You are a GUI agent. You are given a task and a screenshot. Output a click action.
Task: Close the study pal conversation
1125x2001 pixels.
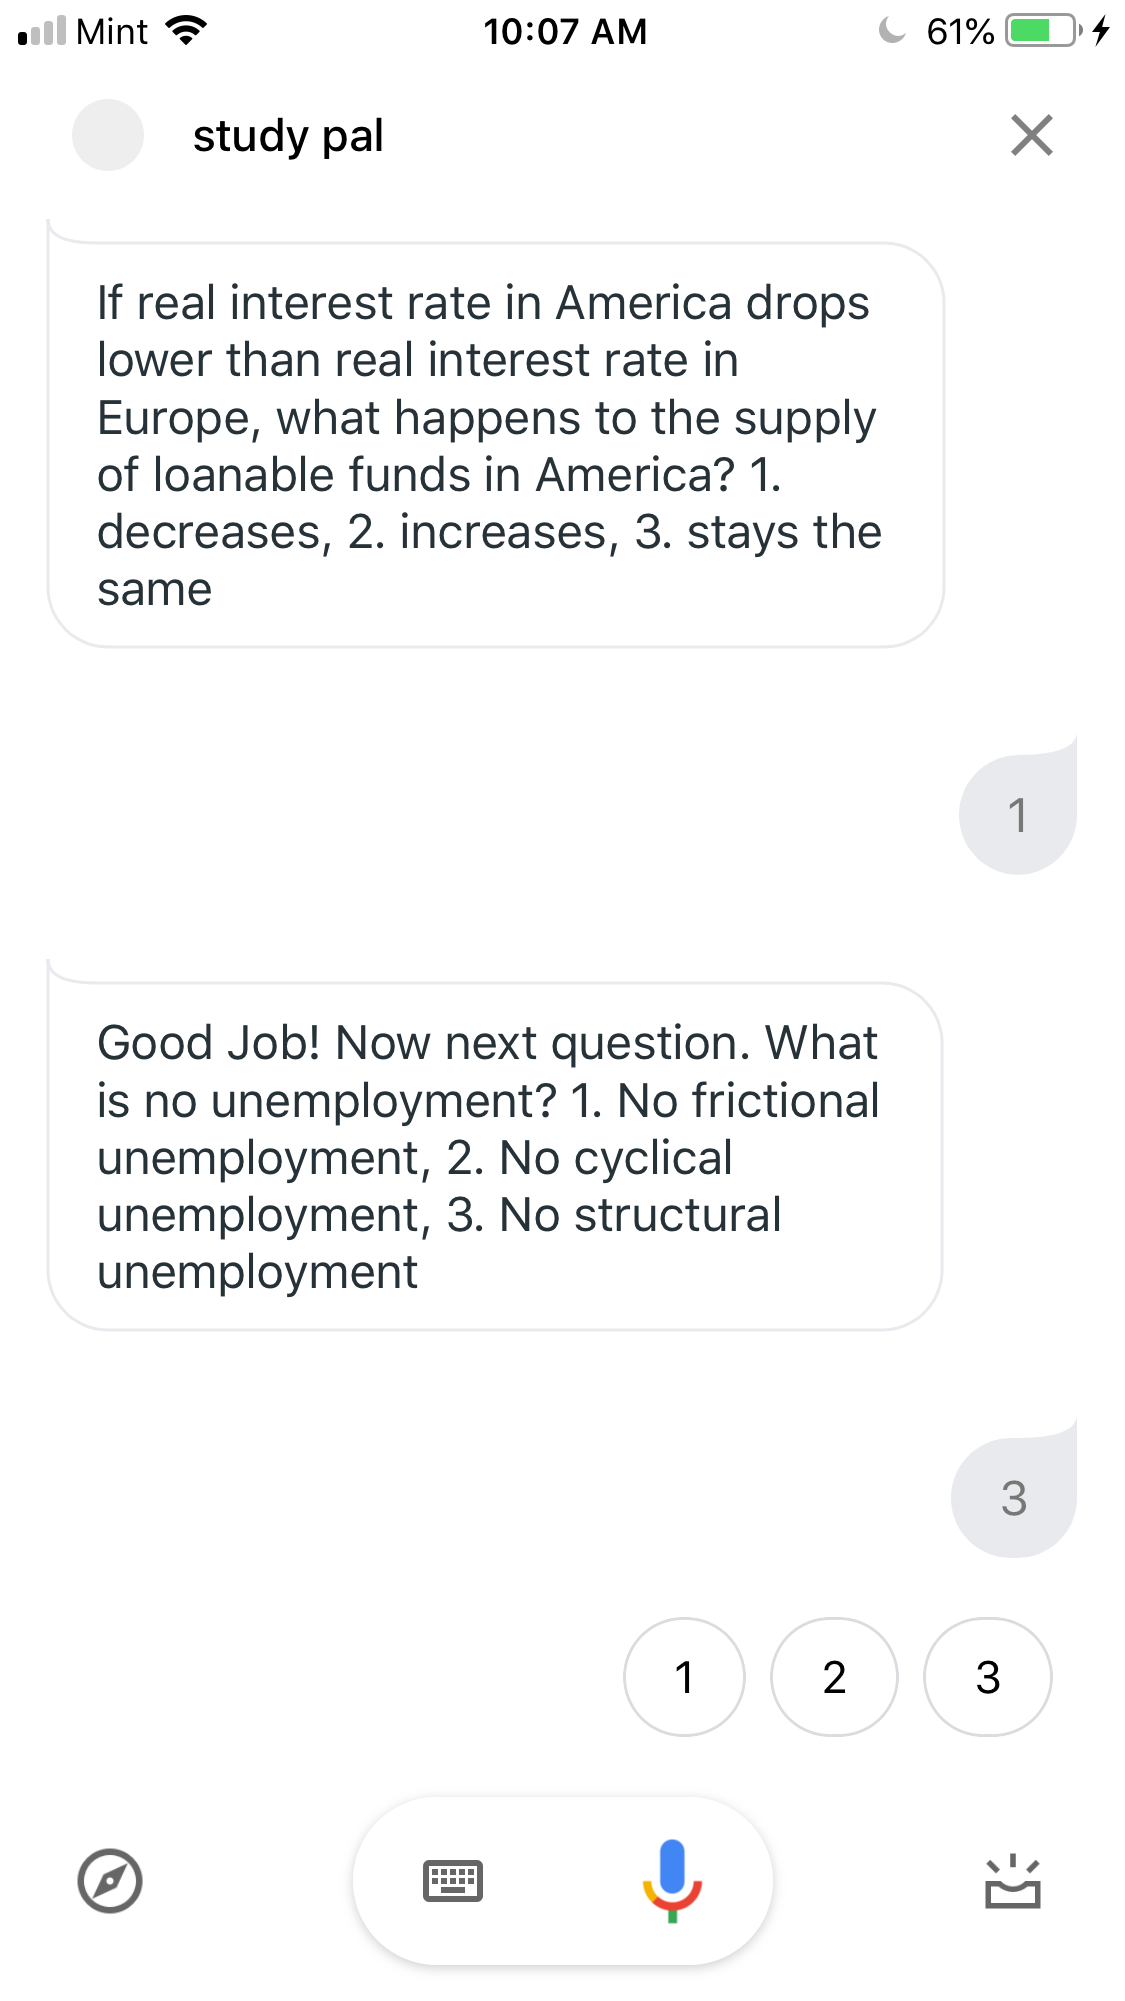coord(1031,135)
